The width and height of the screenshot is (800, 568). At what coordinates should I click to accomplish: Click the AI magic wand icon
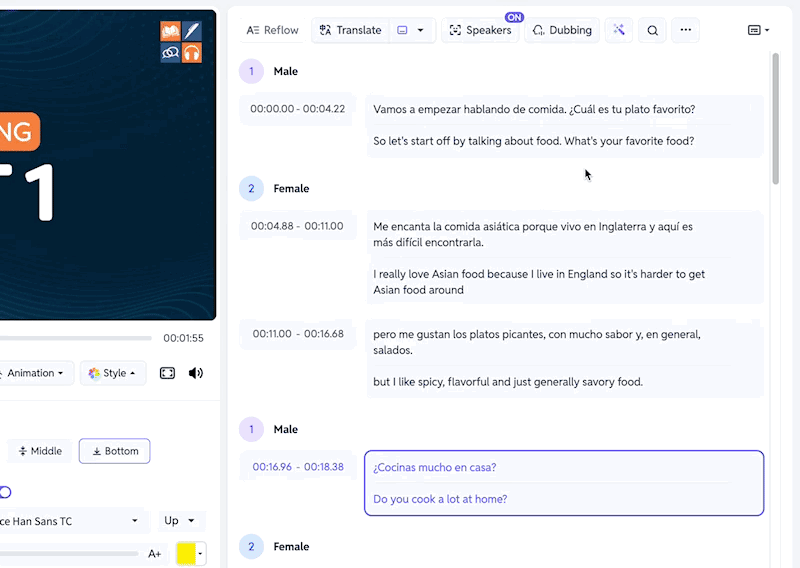coord(619,30)
